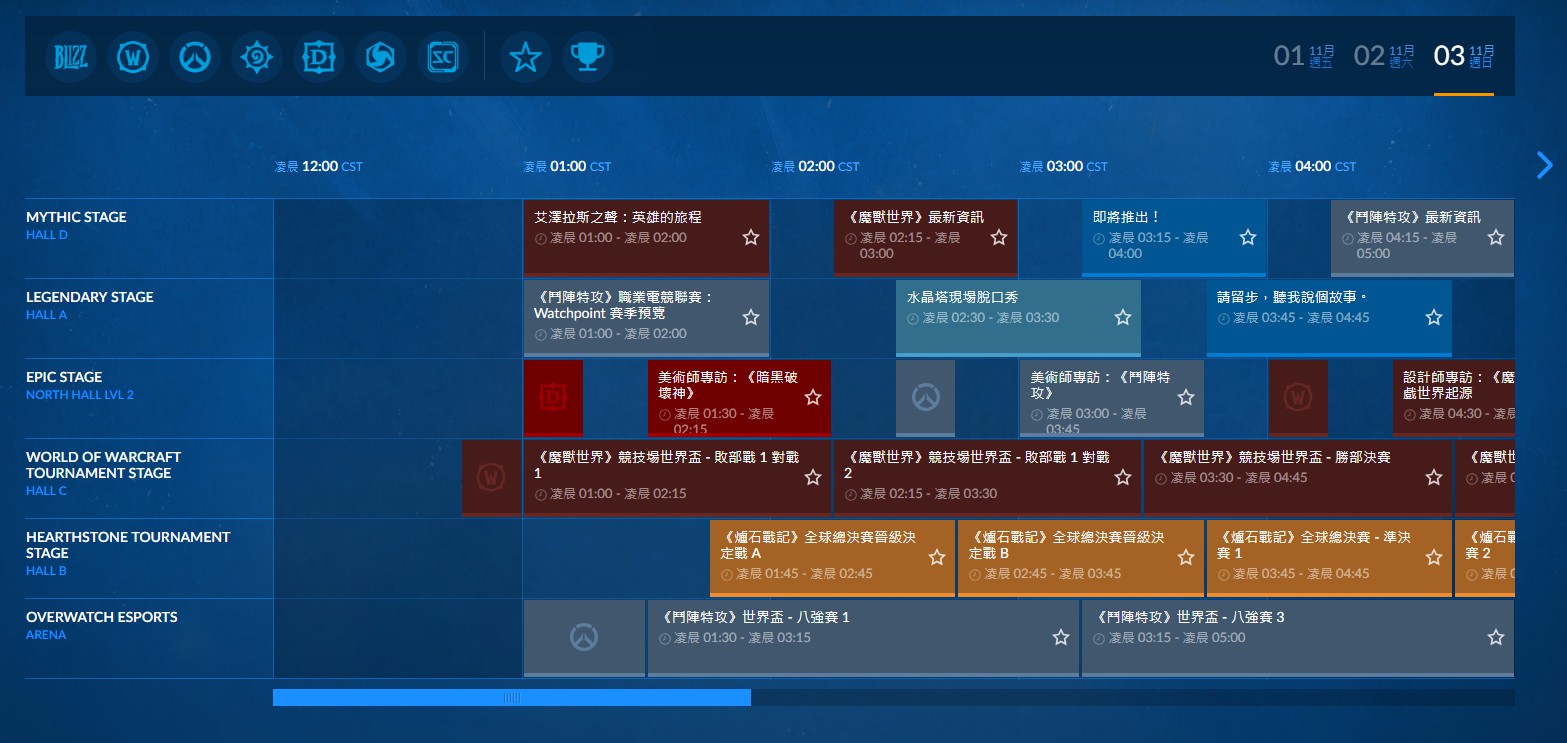Viewport: 1567px width, 743px height.
Task: Click the 凌晨 01:00 CST time header
Action: pyautogui.click(x=567, y=167)
